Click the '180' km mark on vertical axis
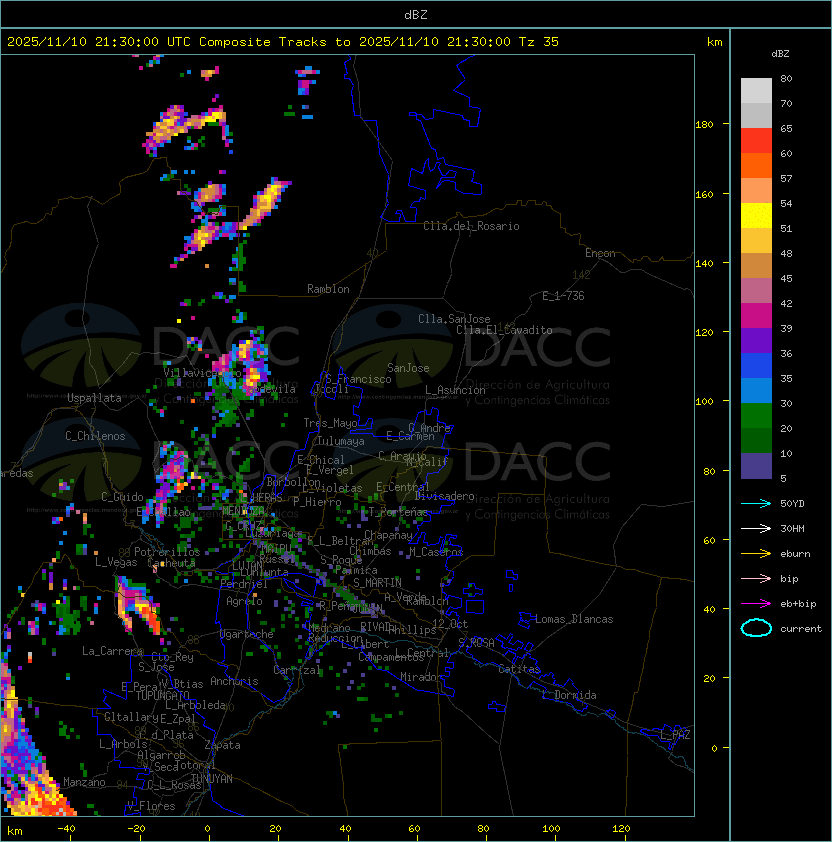Image resolution: width=832 pixels, height=842 pixels. [x=704, y=125]
